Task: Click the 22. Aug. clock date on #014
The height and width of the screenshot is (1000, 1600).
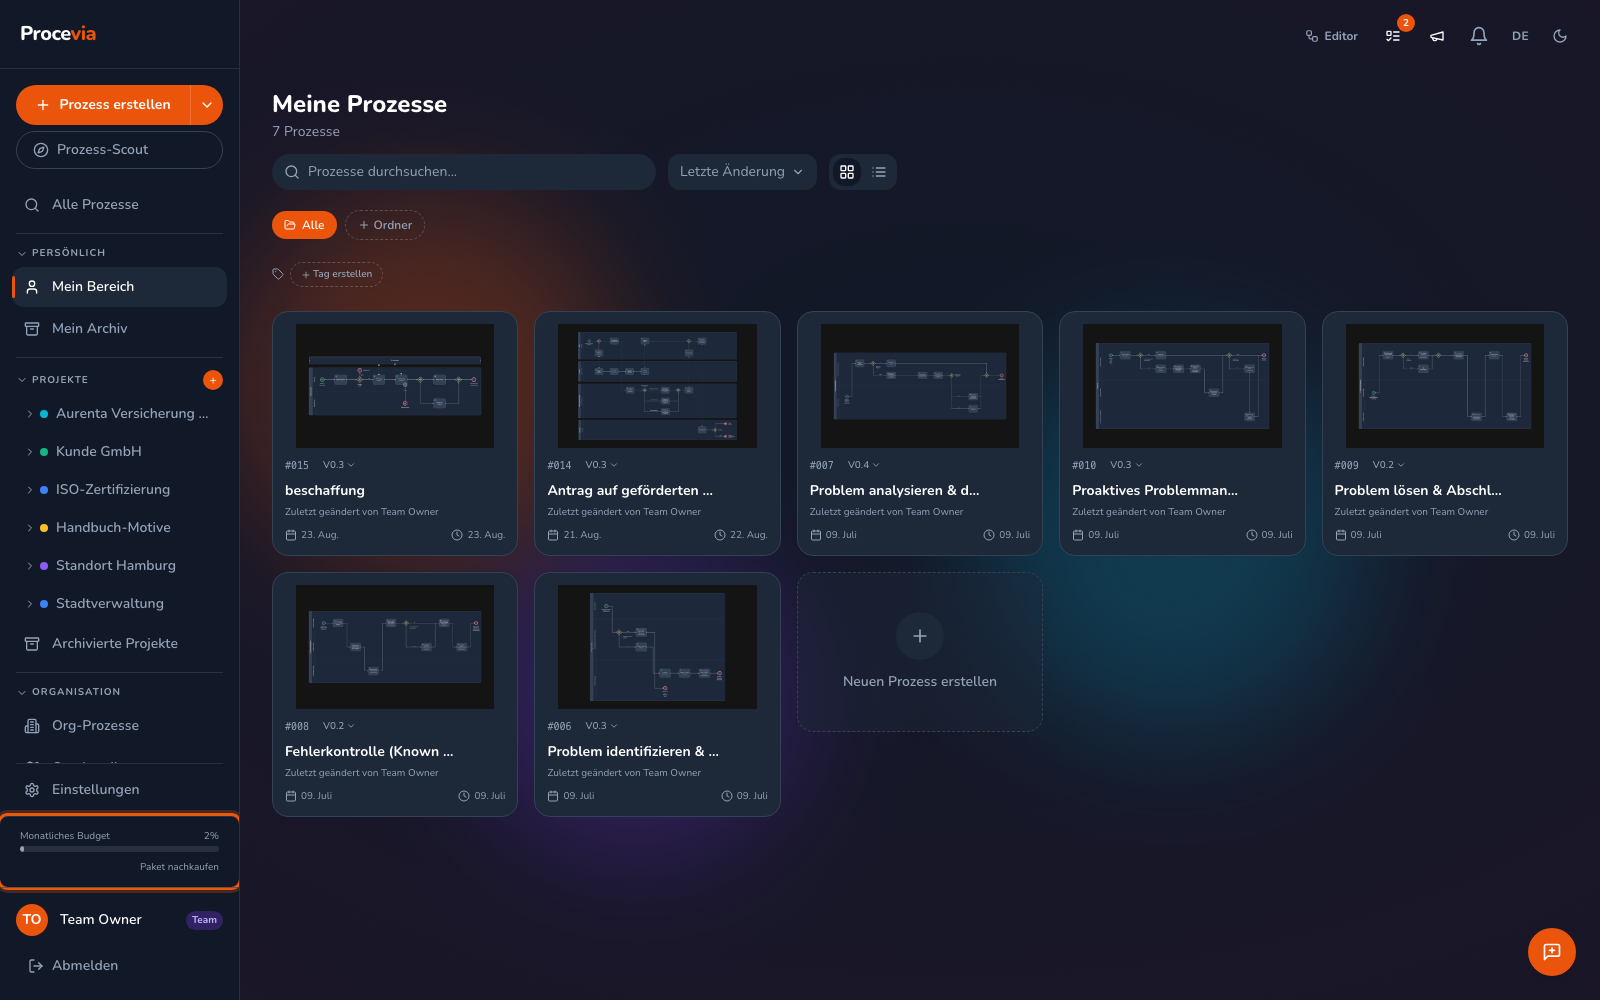Action: tap(740, 535)
